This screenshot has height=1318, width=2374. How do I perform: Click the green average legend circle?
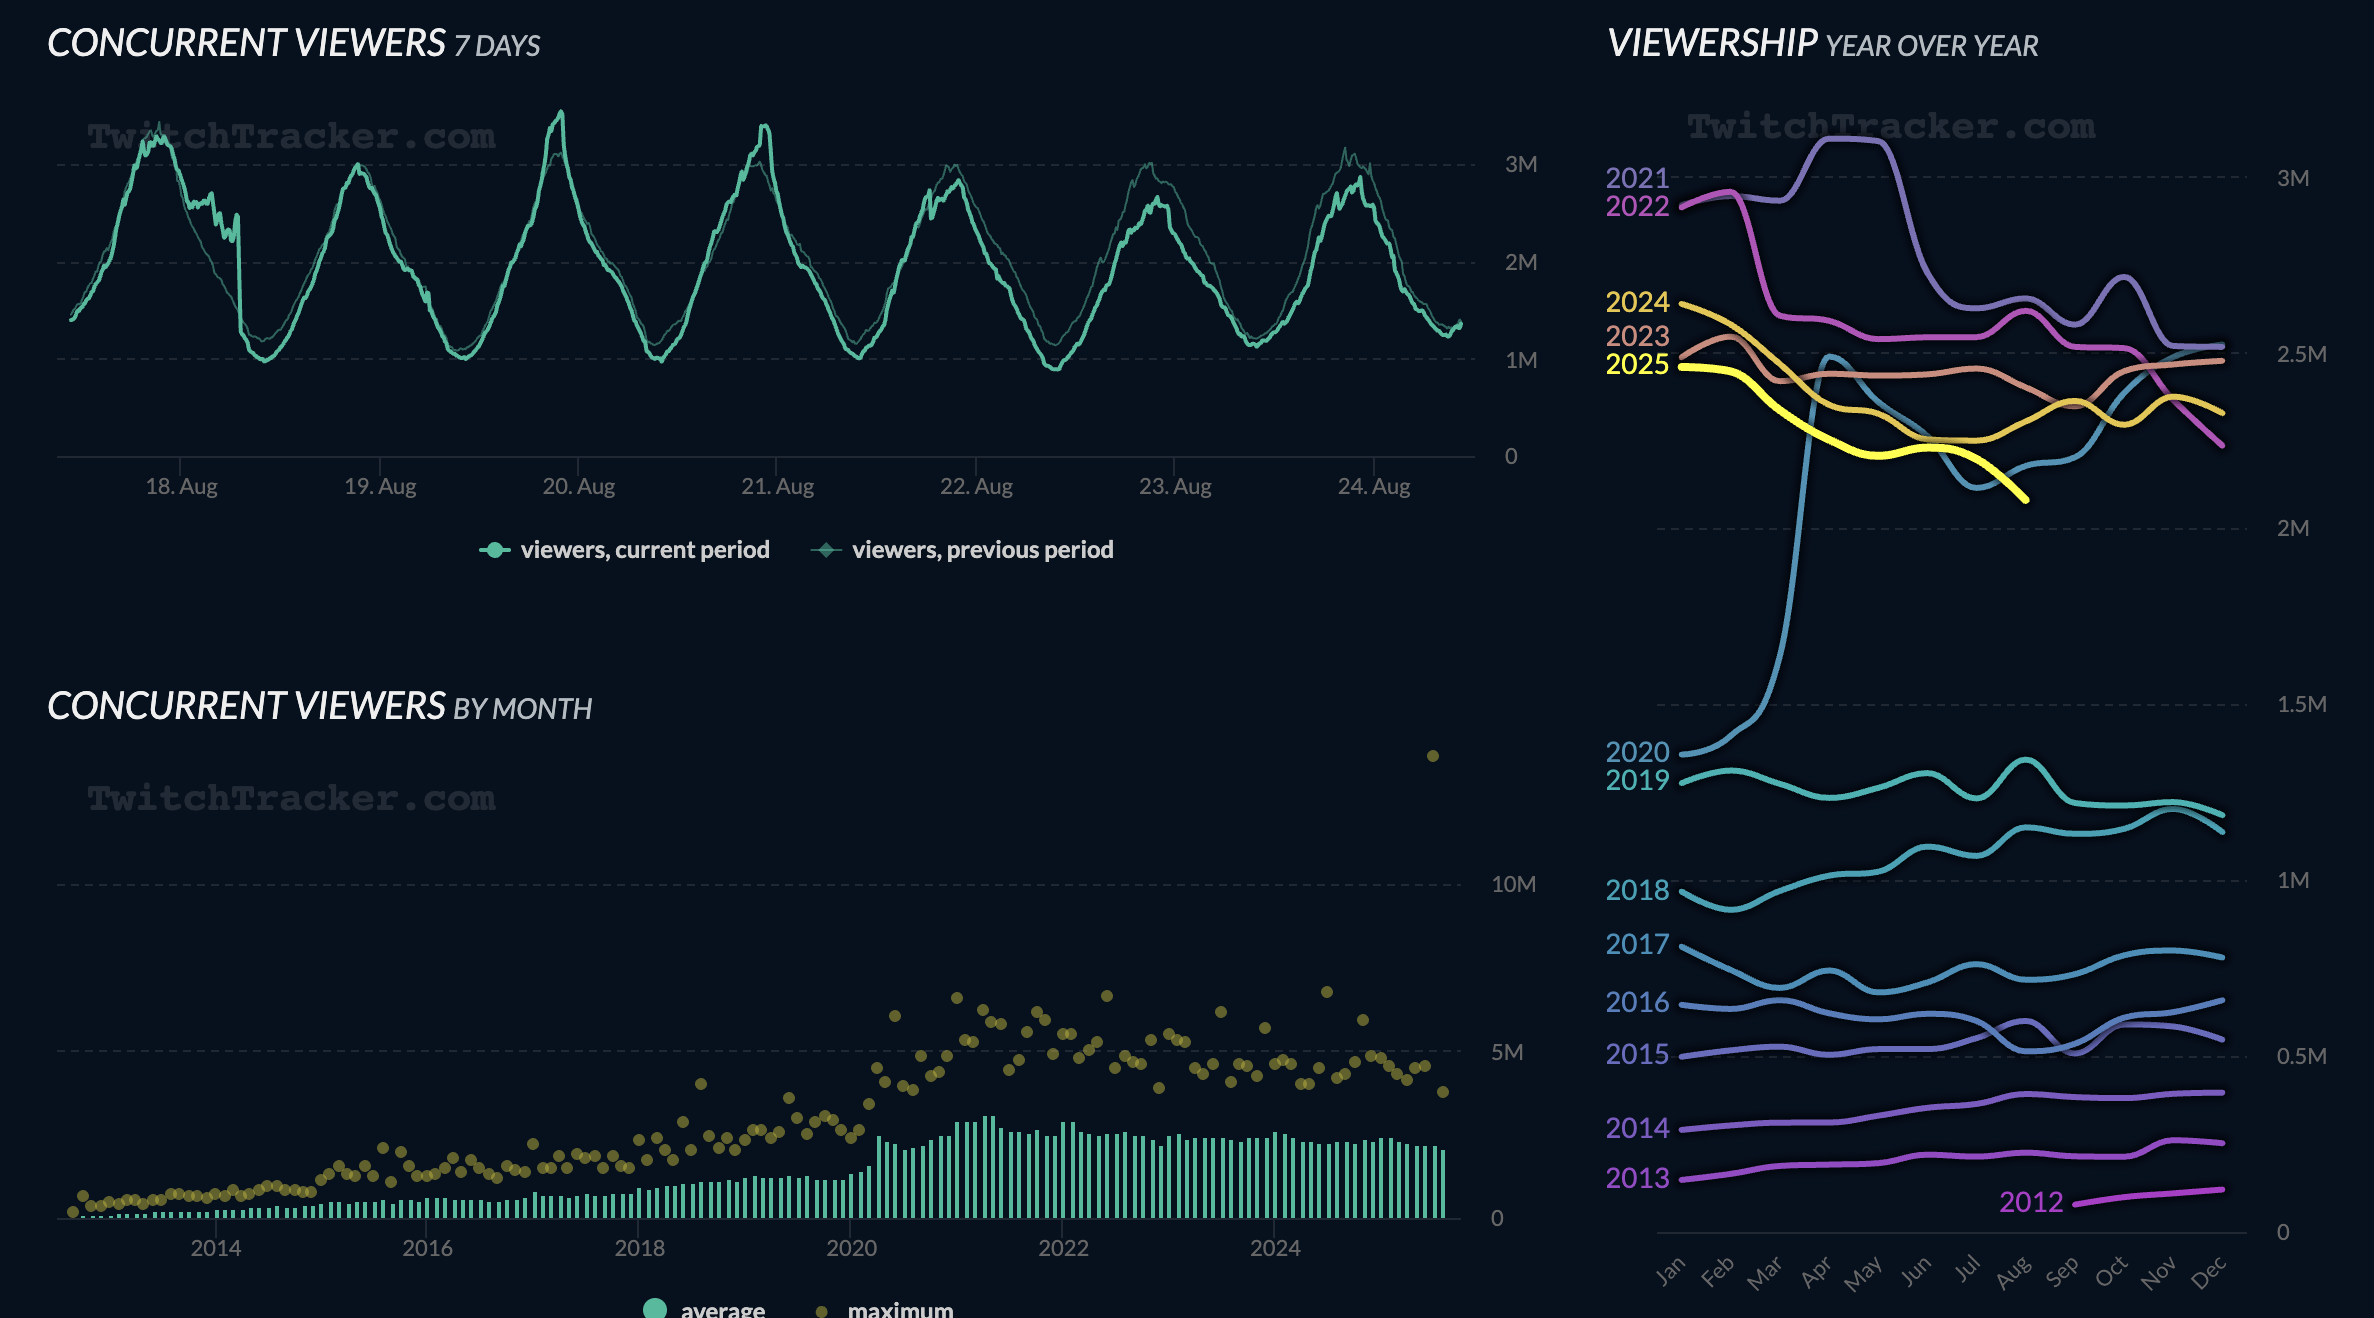[x=655, y=1309]
